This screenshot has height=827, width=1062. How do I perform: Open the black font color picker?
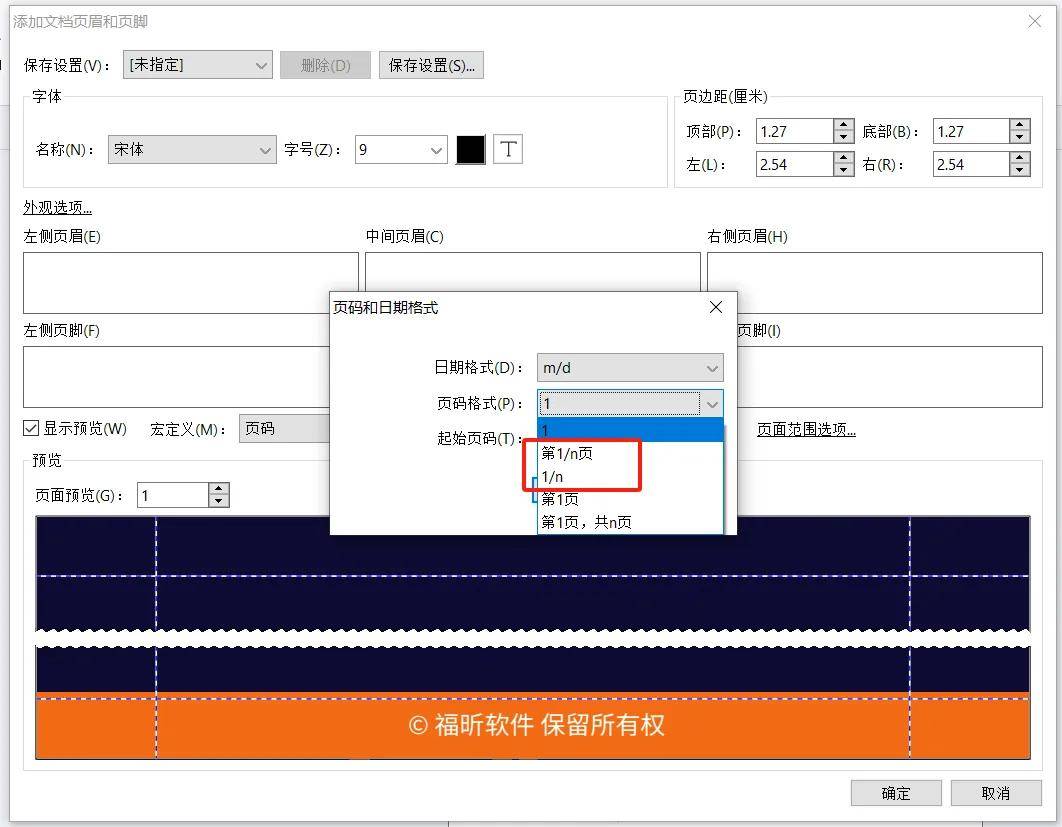point(470,148)
